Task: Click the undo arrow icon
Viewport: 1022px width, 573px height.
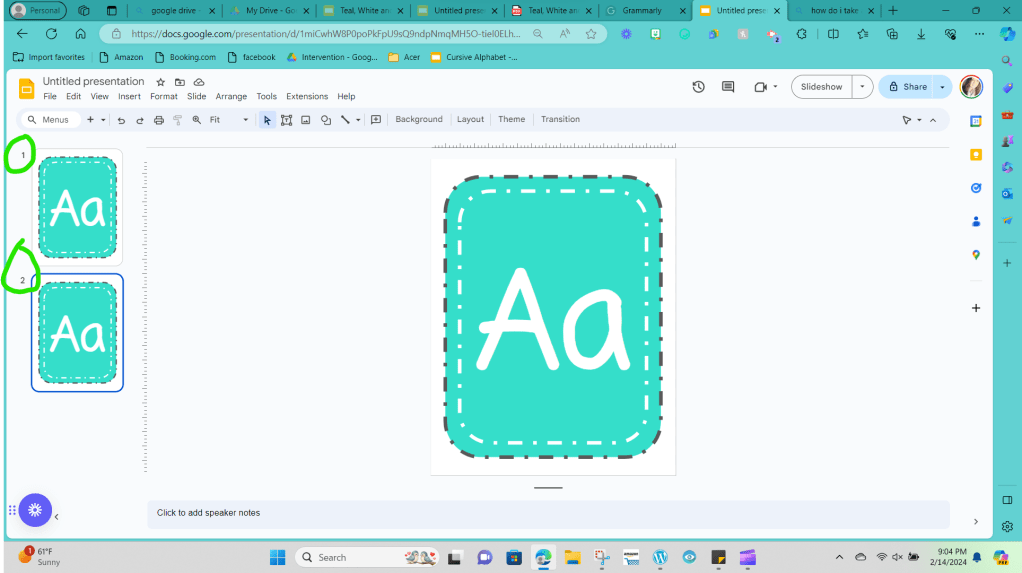Action: [x=121, y=120]
